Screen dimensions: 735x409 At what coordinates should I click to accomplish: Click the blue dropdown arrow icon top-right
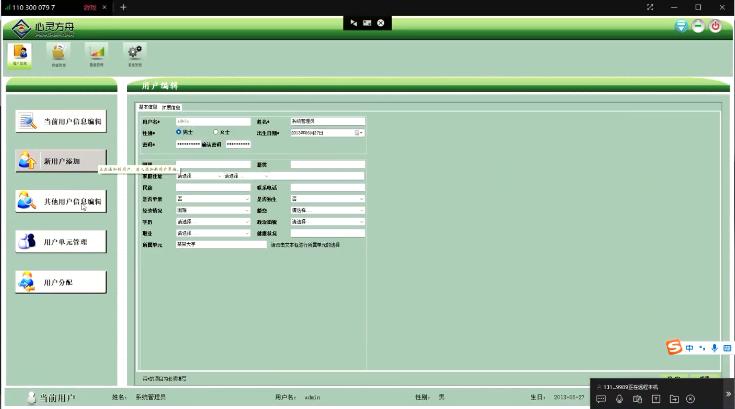coord(681,26)
